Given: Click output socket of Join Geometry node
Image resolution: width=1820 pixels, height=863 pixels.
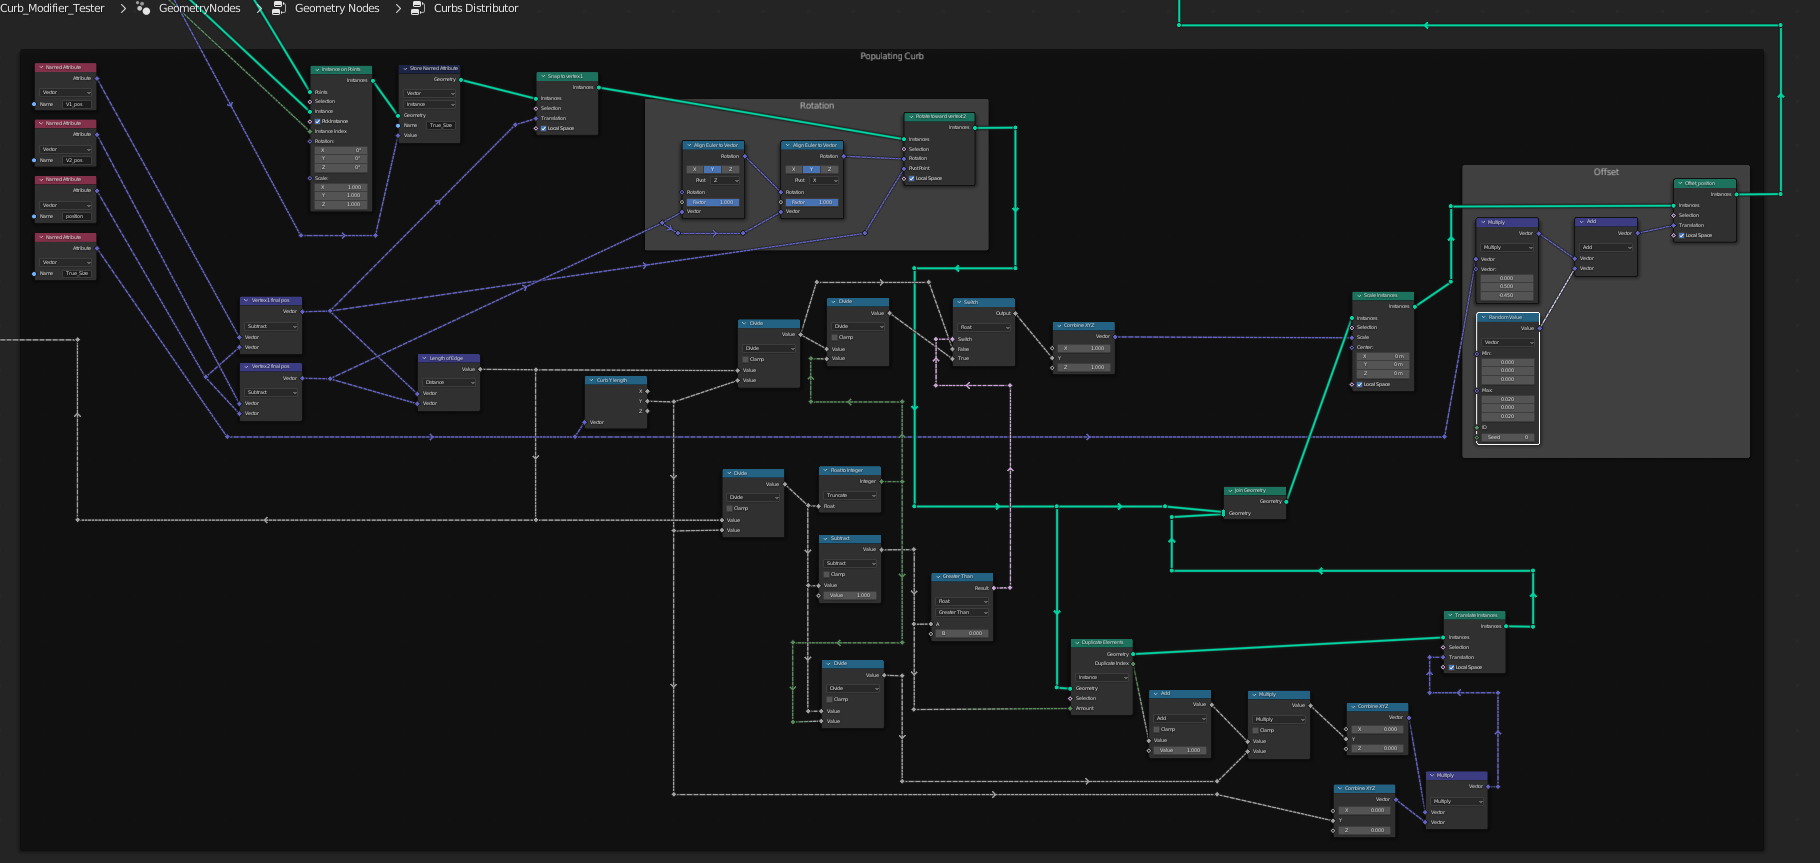Looking at the screenshot, I should click(1286, 501).
